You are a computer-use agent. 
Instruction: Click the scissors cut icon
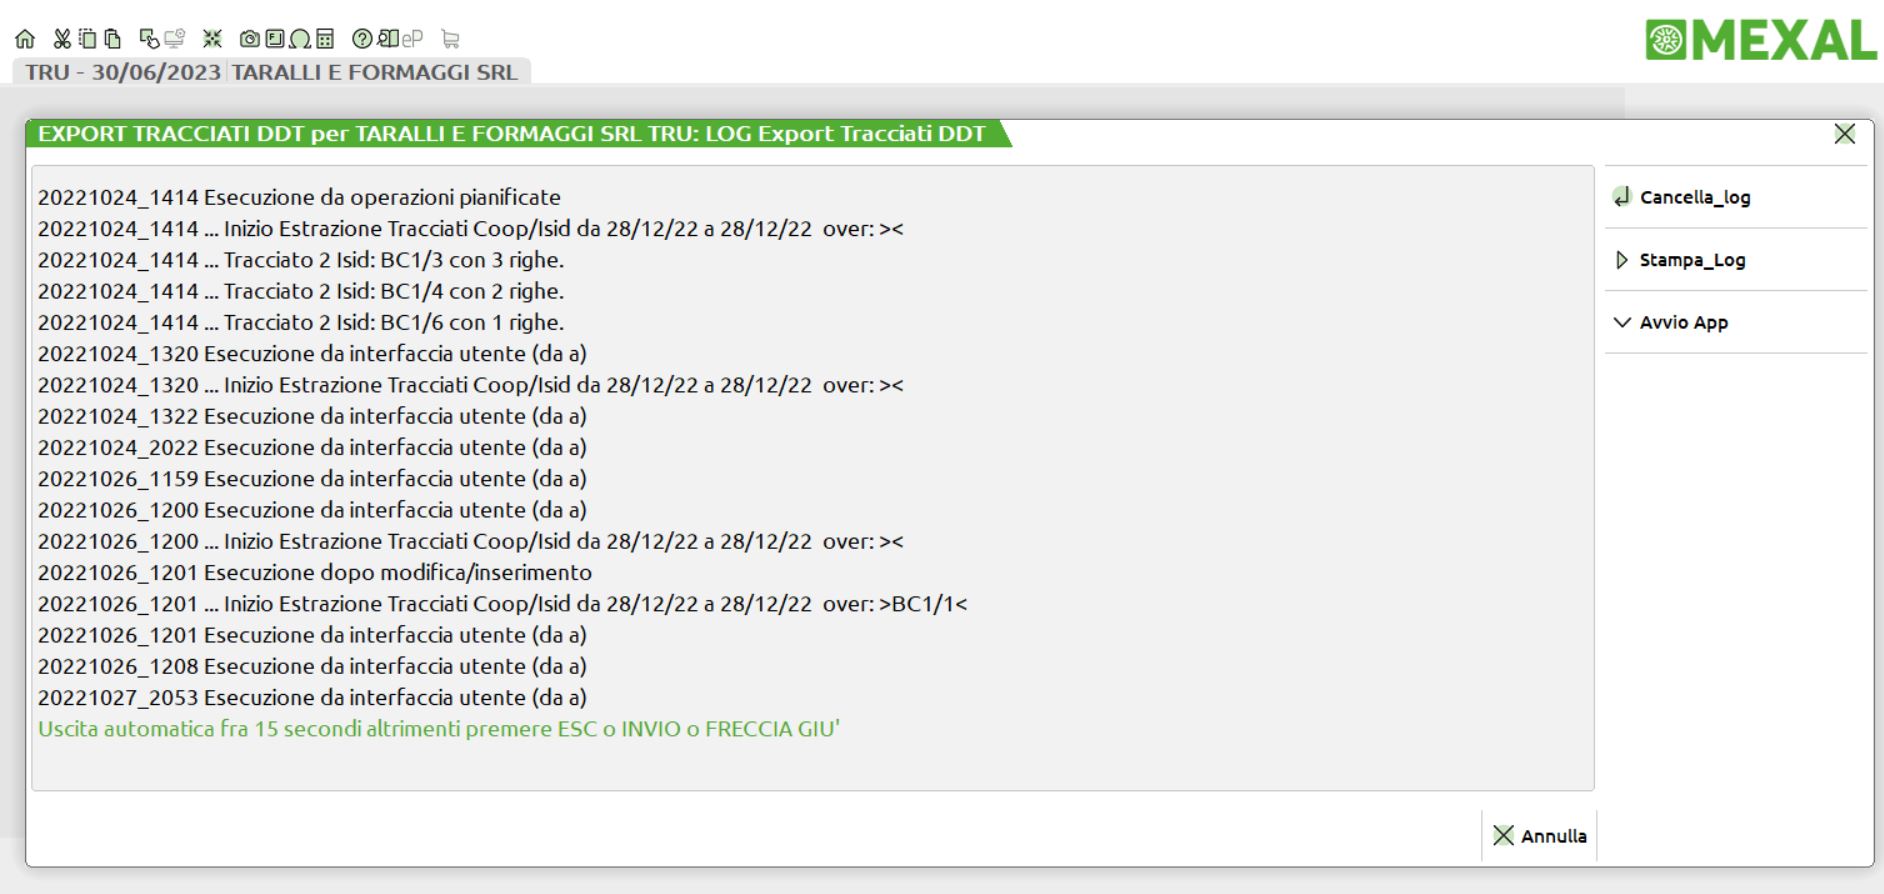coord(62,39)
